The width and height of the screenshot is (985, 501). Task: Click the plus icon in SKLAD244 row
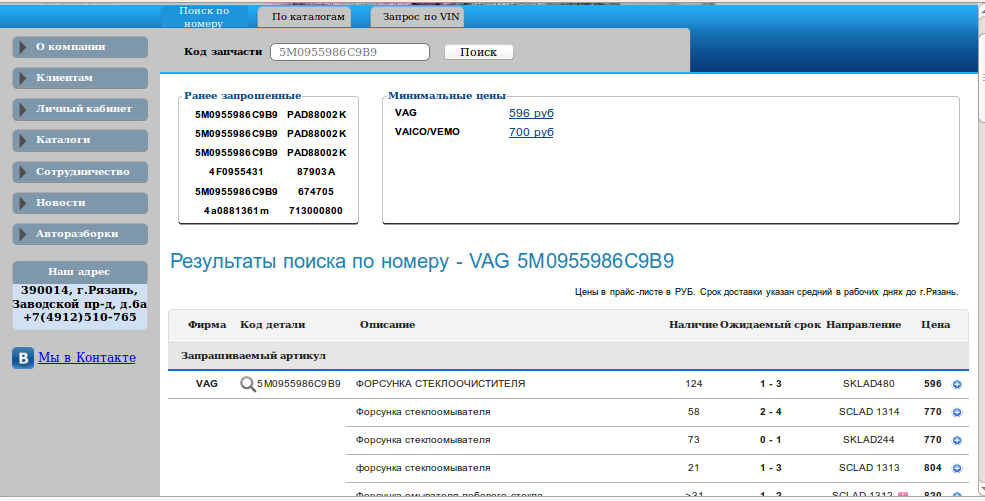(x=957, y=440)
